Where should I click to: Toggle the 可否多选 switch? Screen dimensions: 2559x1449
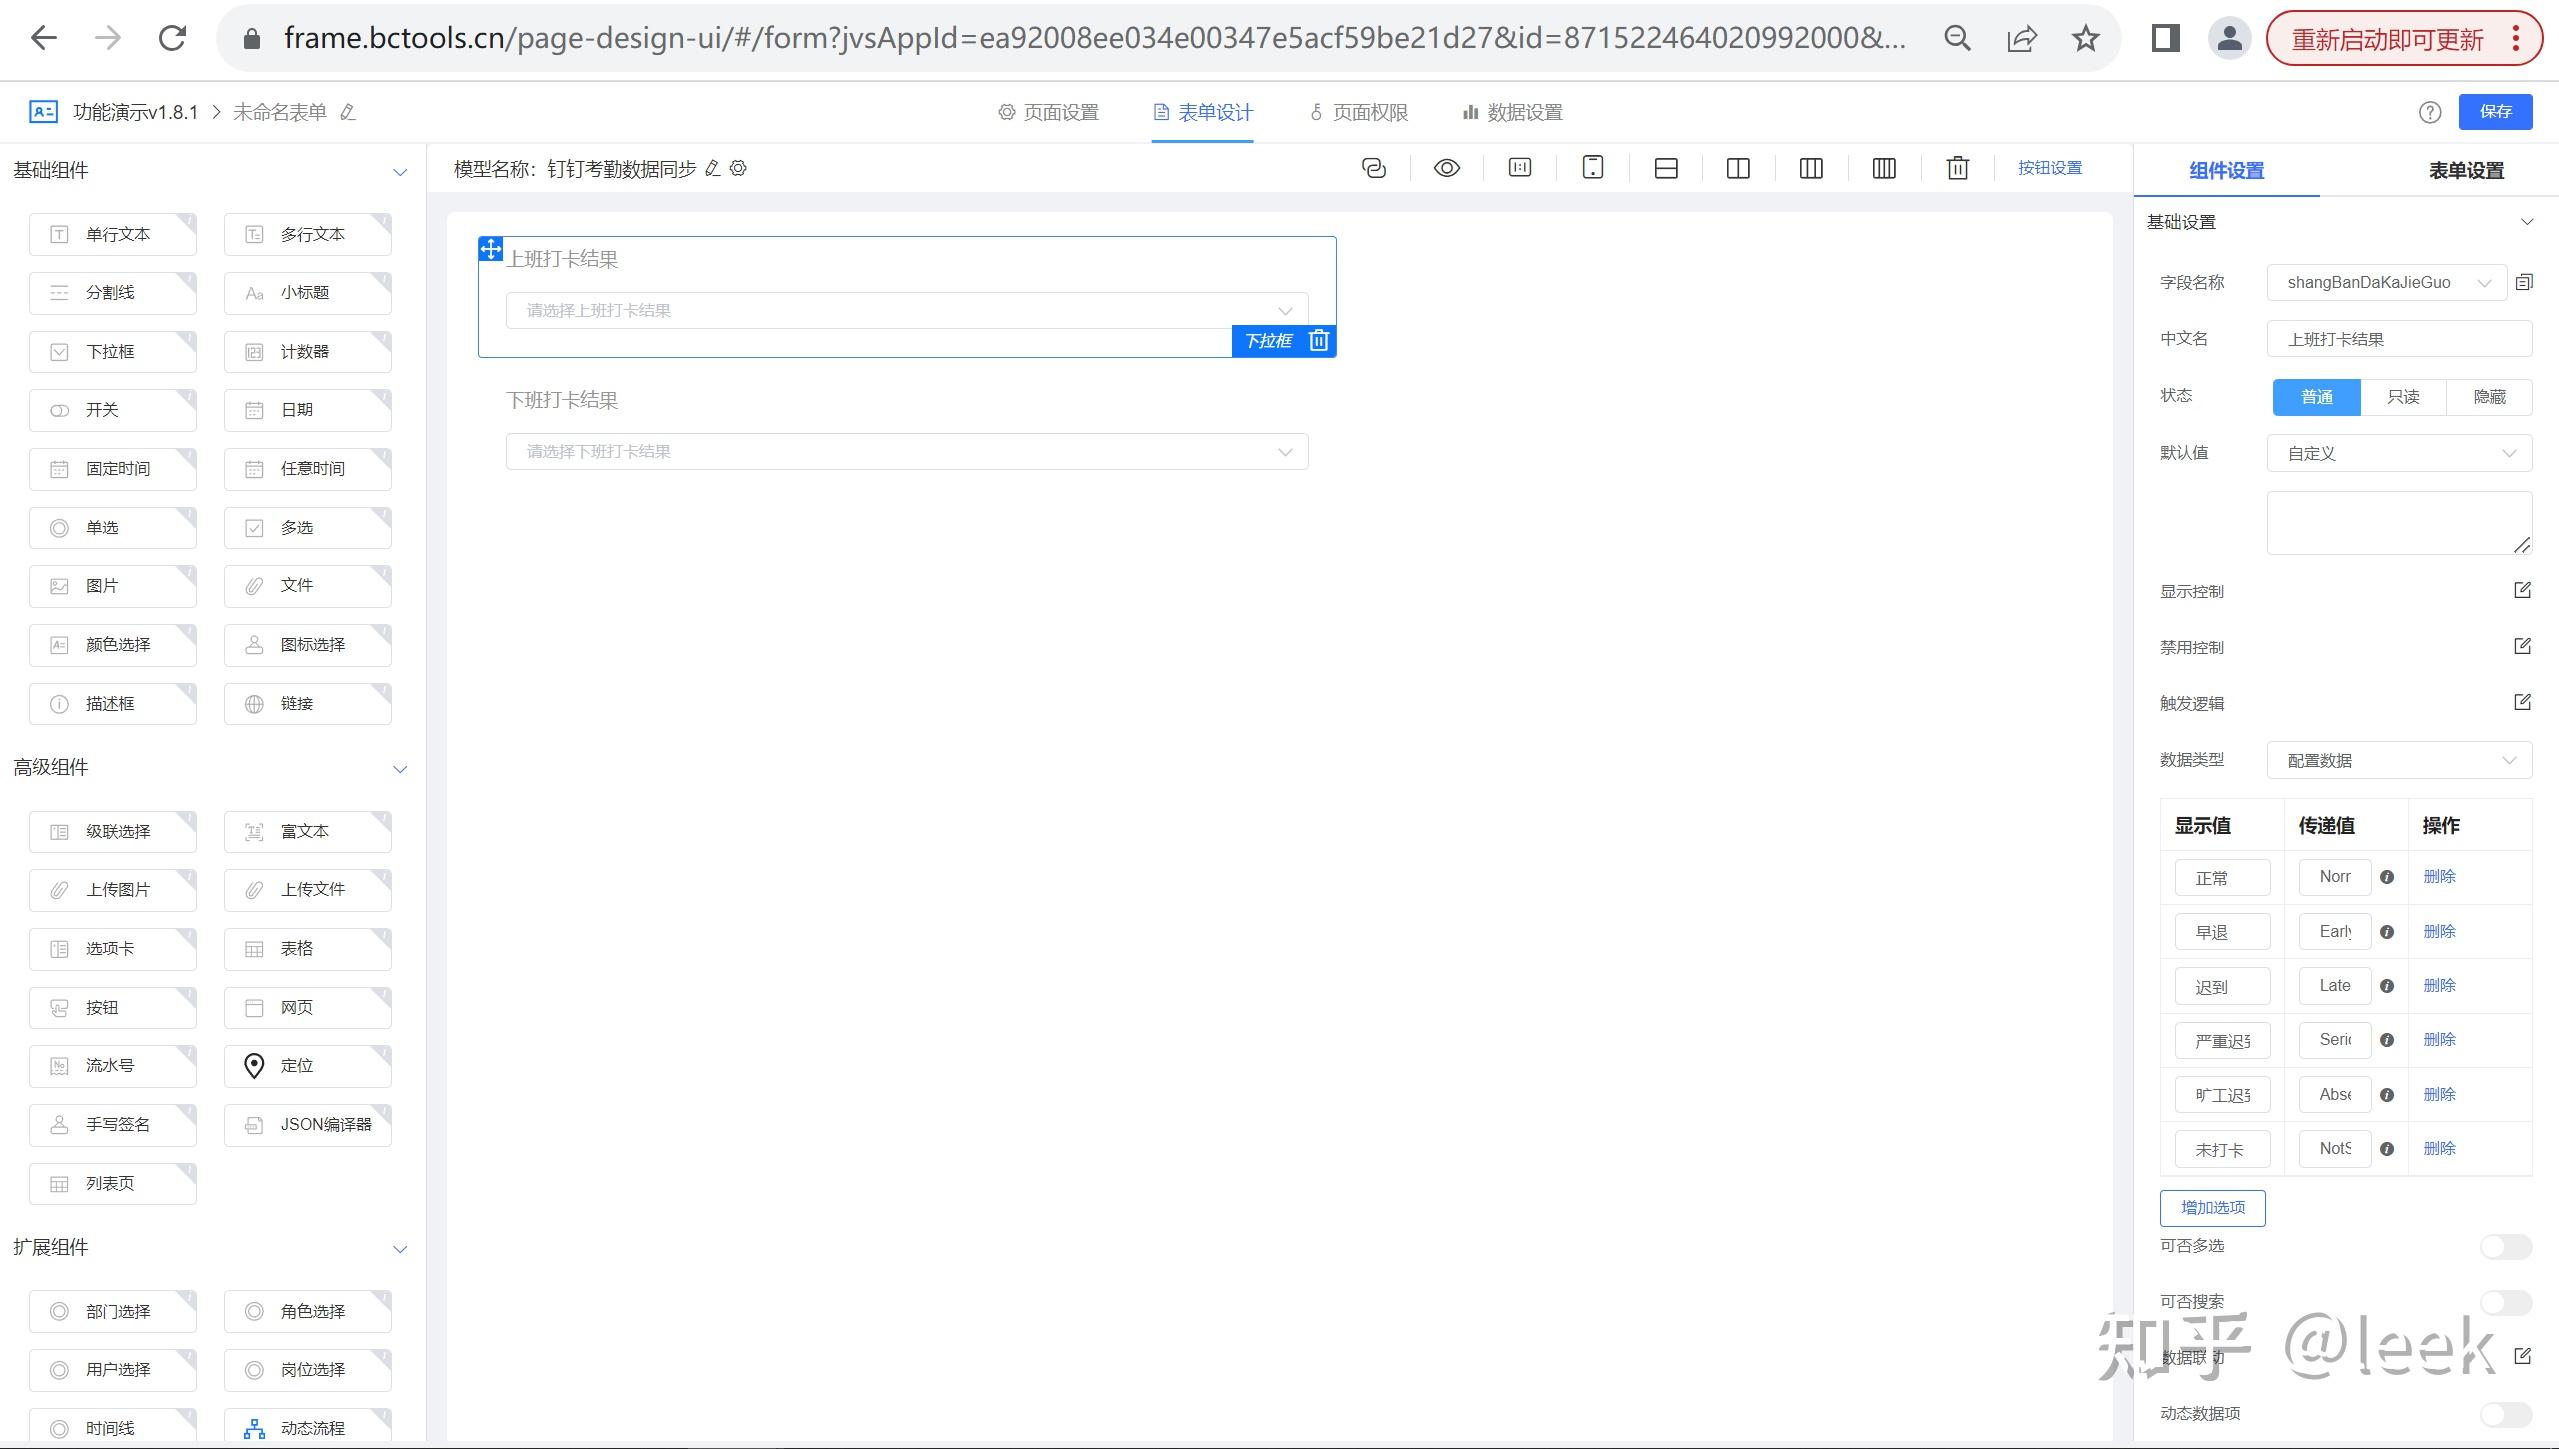click(2505, 1246)
